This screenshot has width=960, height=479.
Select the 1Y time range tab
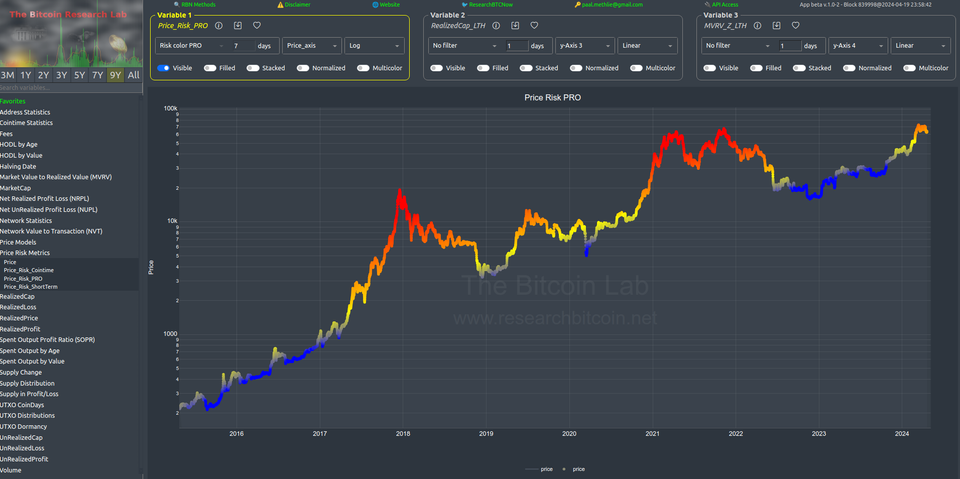(x=26, y=75)
